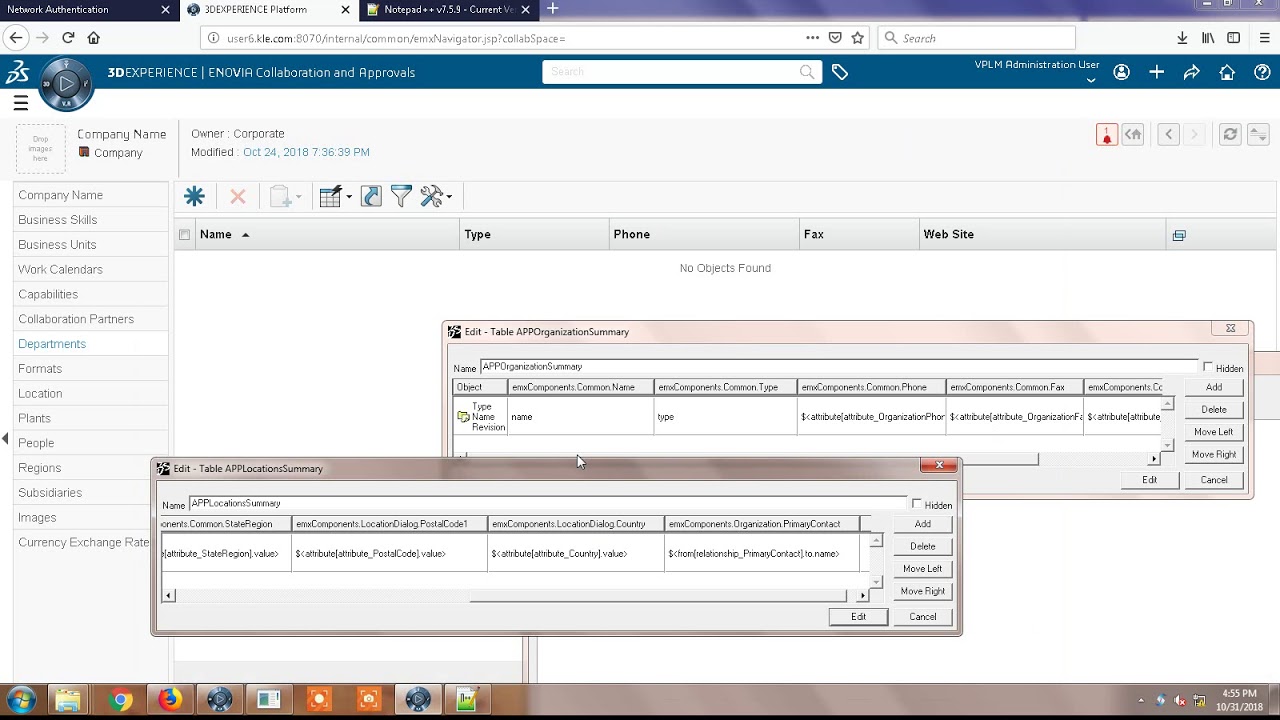The height and width of the screenshot is (720, 1280).
Task: Click the browser home button
Action: click(x=94, y=38)
